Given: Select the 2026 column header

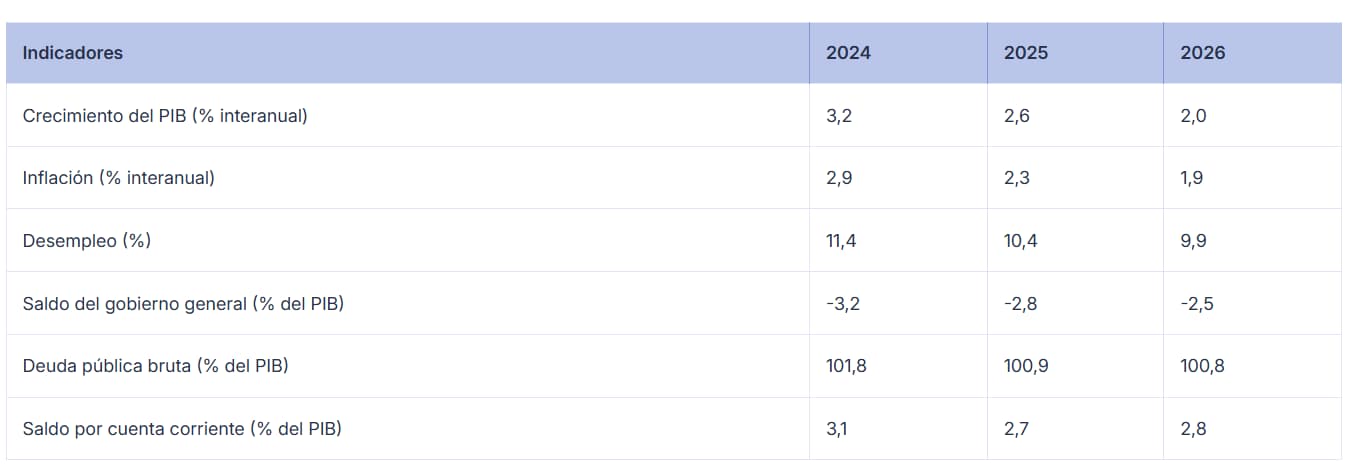Looking at the screenshot, I should click(x=1203, y=53).
